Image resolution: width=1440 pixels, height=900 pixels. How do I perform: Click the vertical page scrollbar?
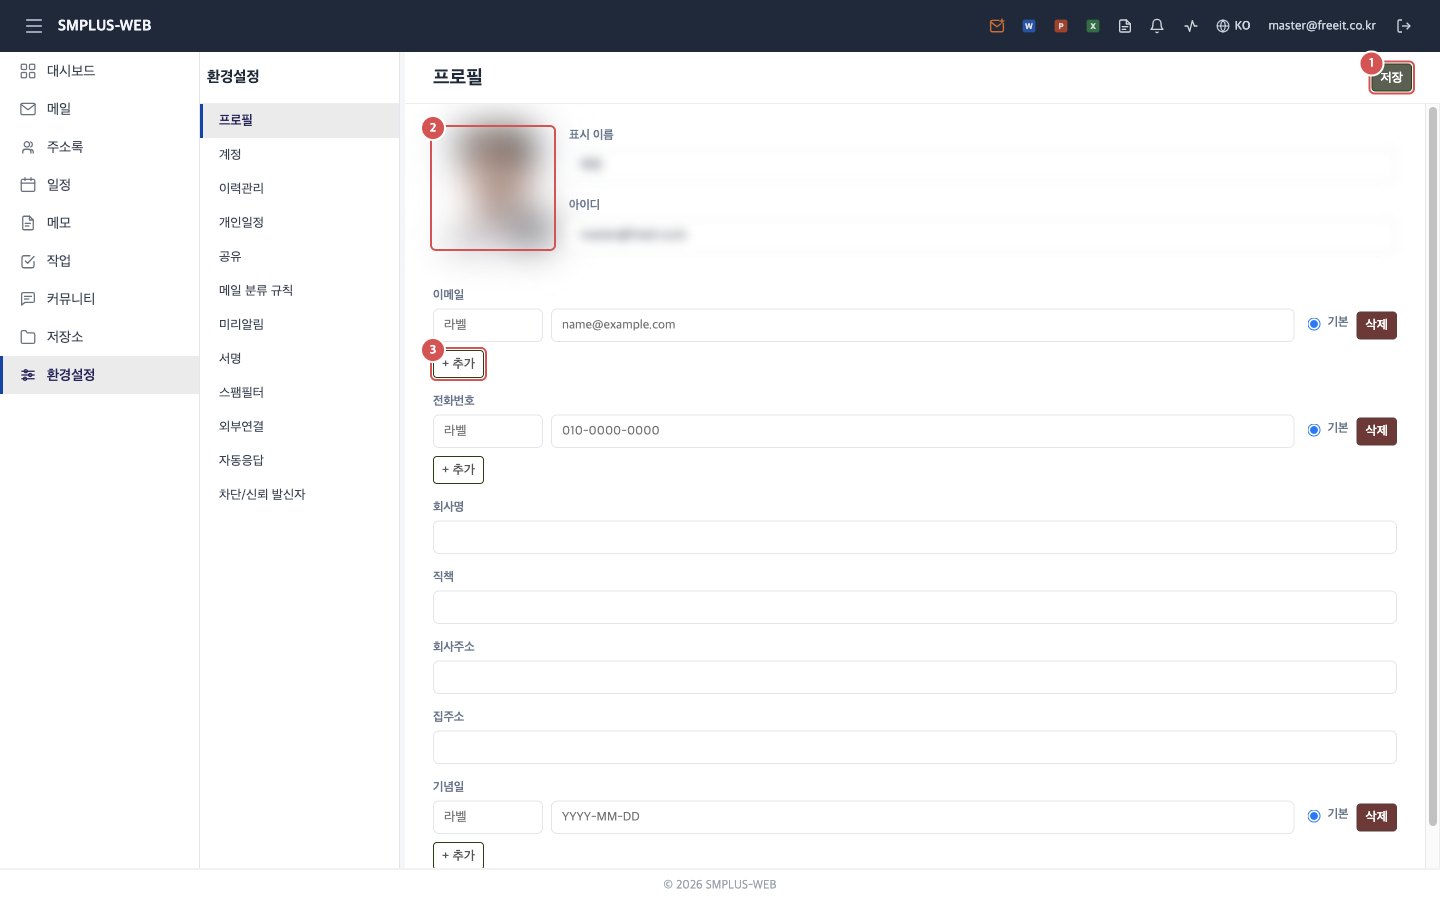pos(1433,466)
